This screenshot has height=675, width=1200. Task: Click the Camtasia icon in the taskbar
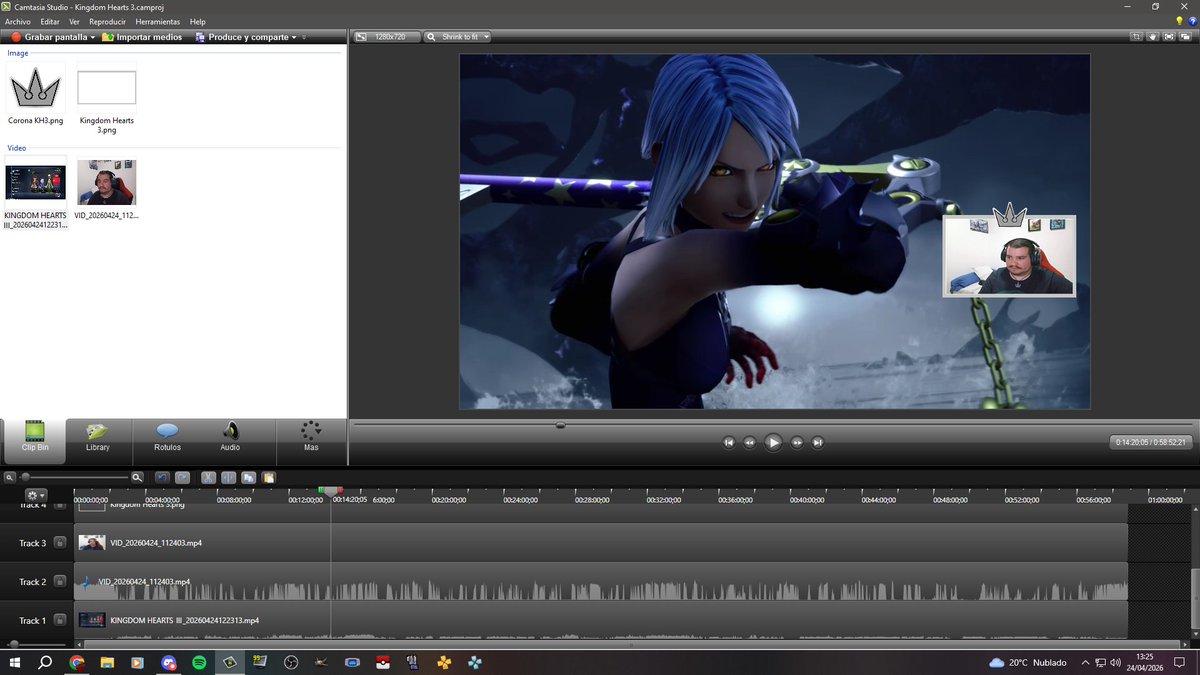pyautogui.click(x=229, y=662)
